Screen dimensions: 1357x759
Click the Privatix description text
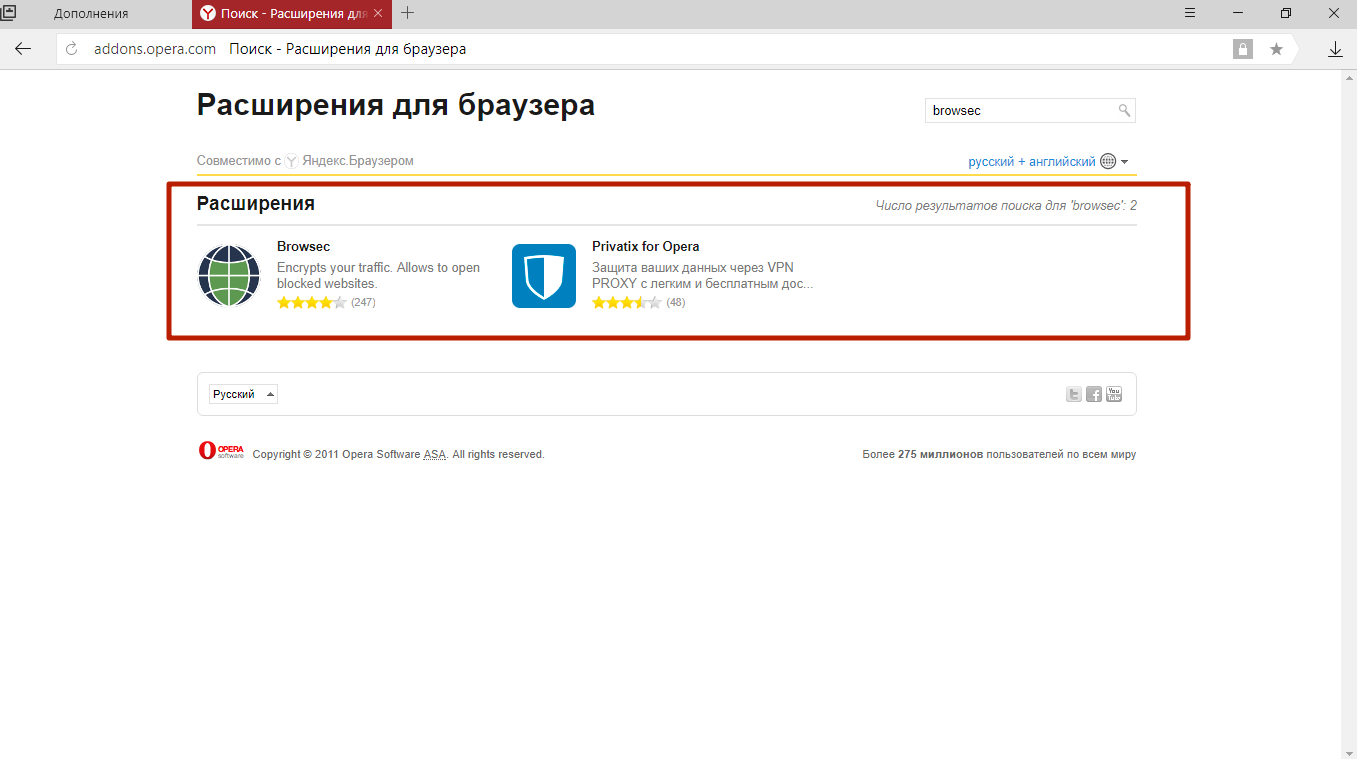point(702,275)
